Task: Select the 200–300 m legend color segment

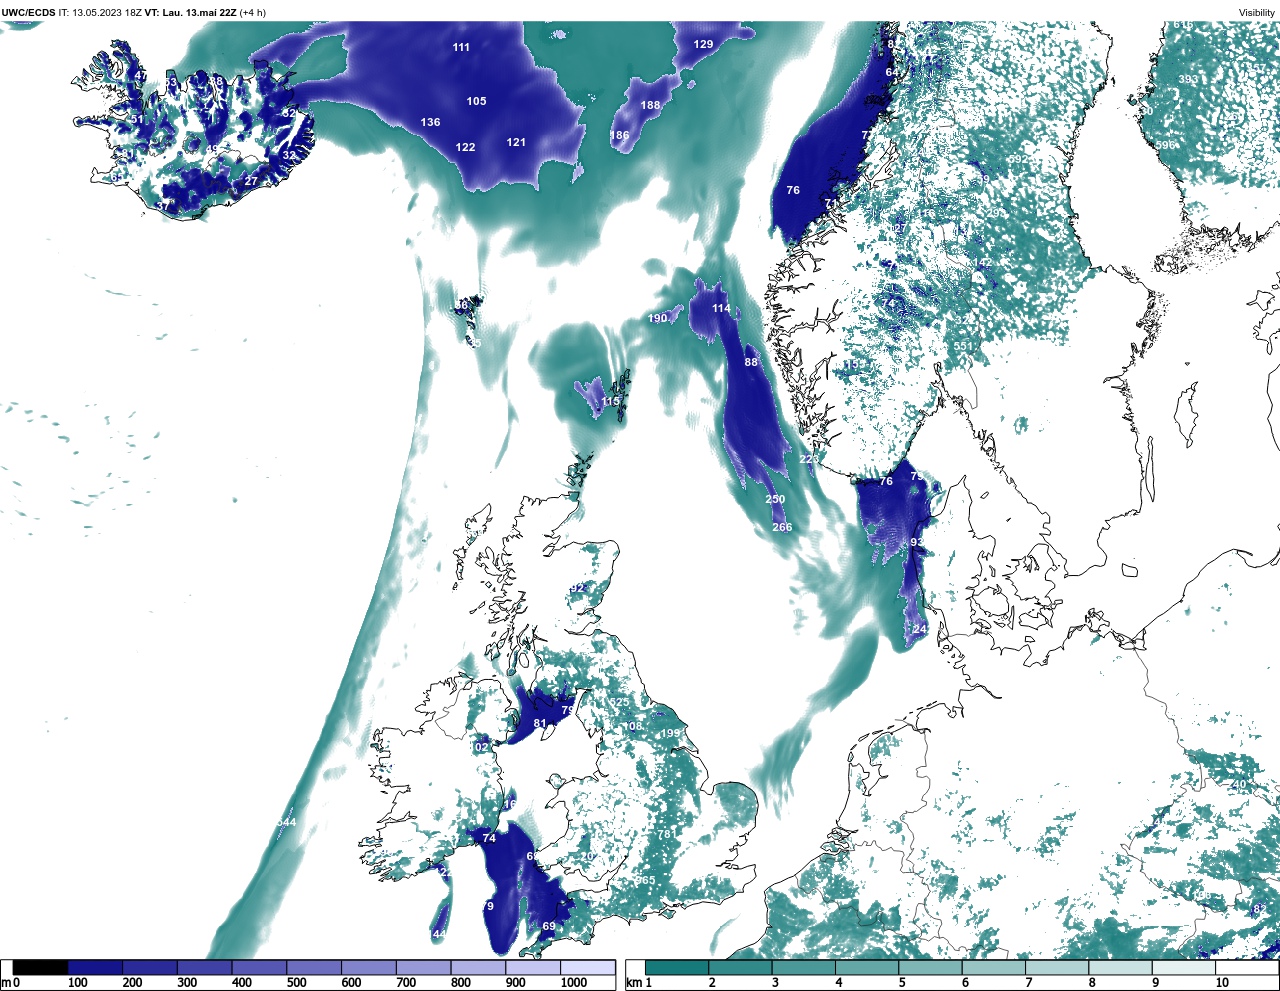Action: (x=150, y=968)
